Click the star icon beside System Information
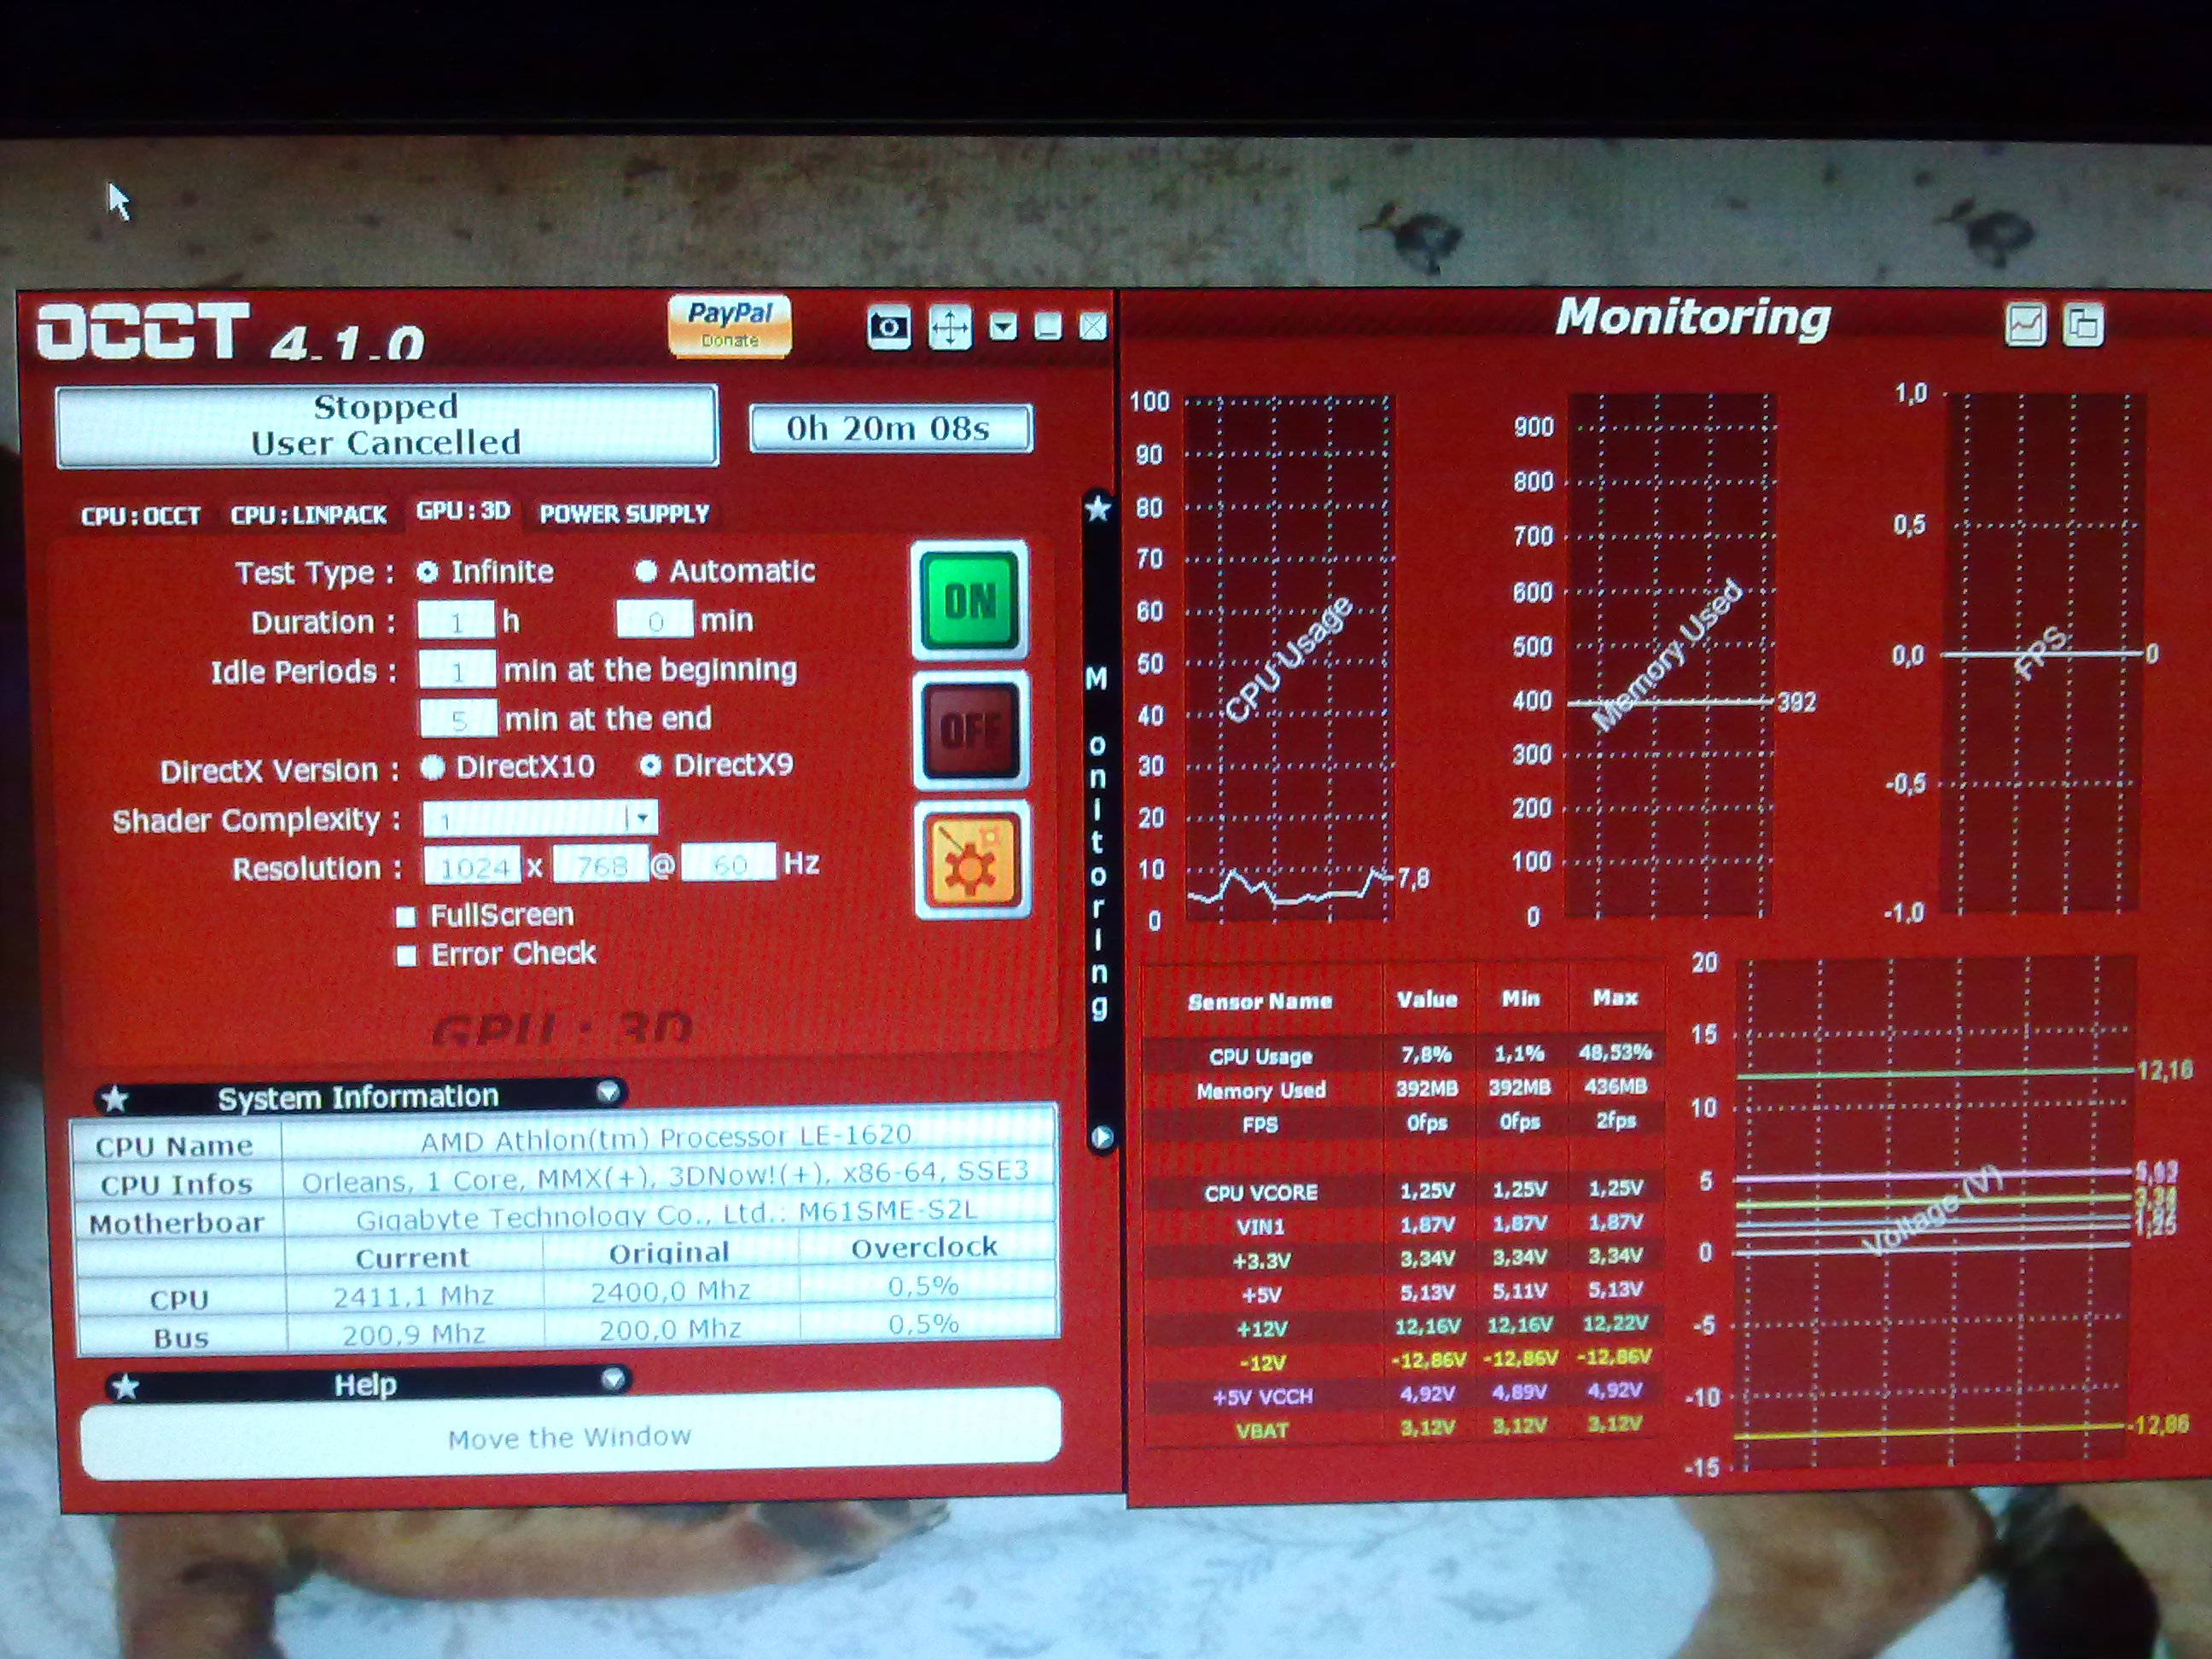2212x1659 pixels. [x=115, y=1100]
